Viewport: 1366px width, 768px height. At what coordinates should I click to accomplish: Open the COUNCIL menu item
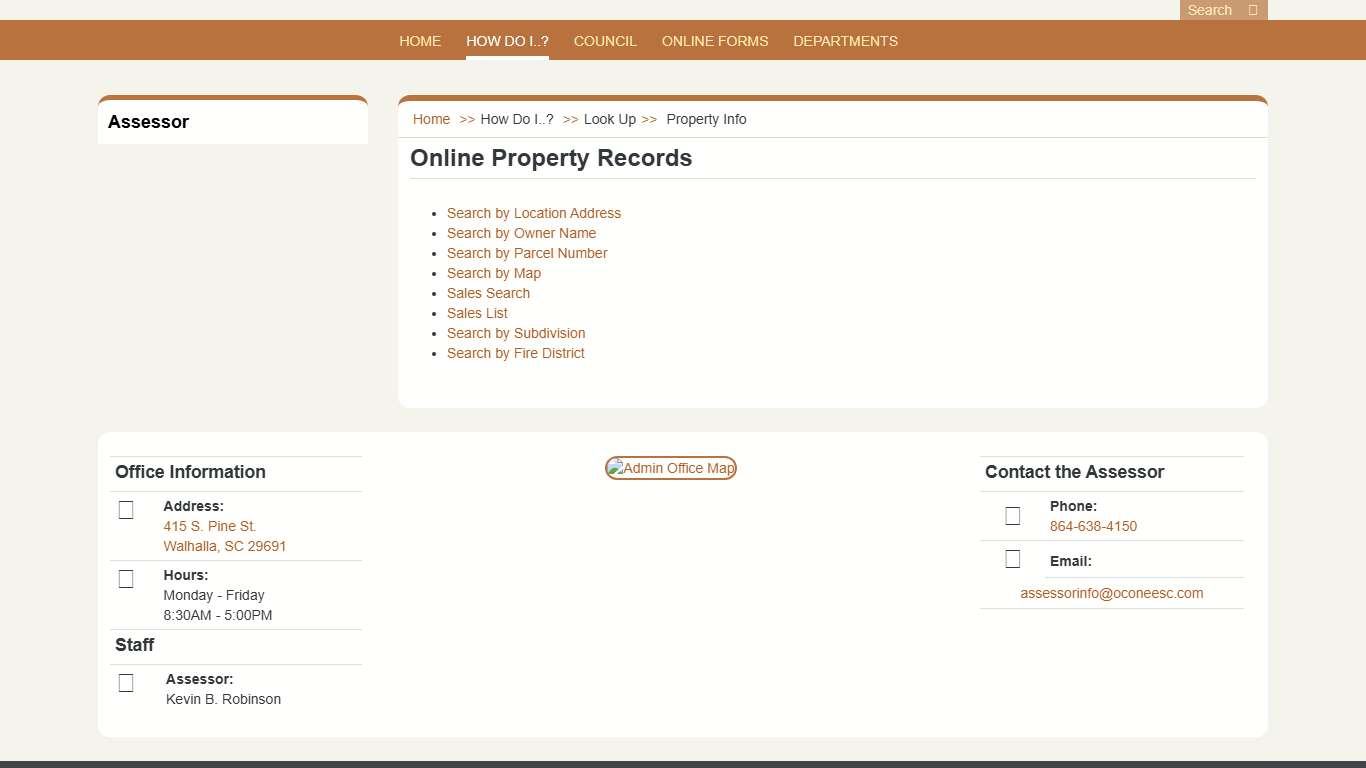[x=605, y=41]
